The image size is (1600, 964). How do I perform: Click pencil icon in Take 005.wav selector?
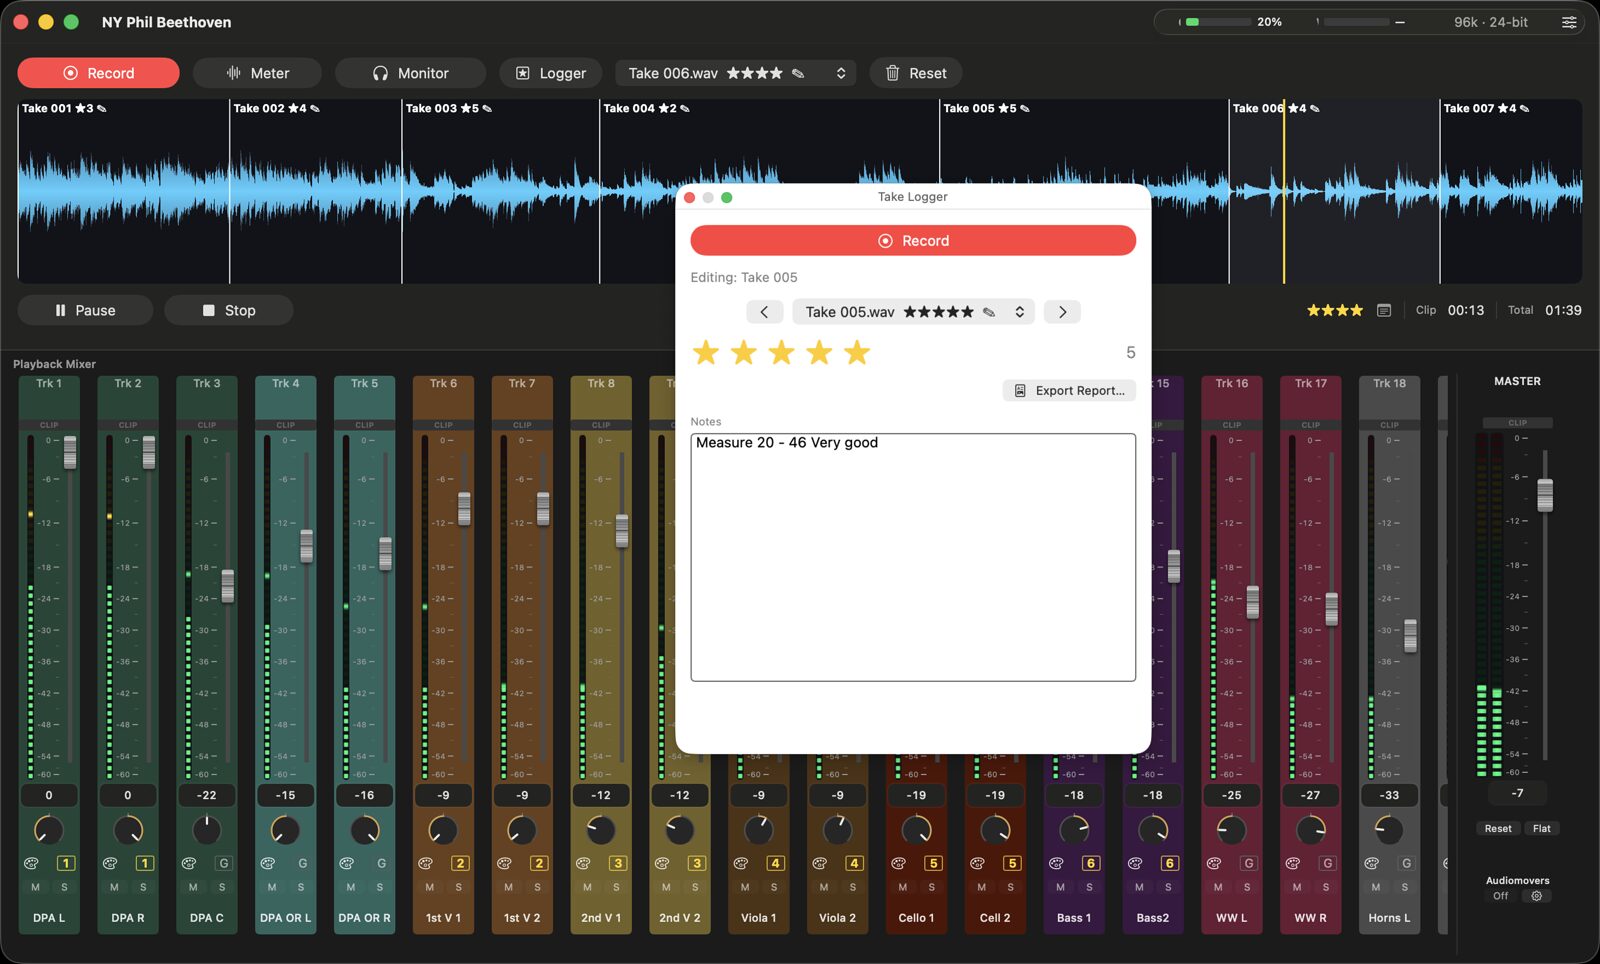coord(989,312)
